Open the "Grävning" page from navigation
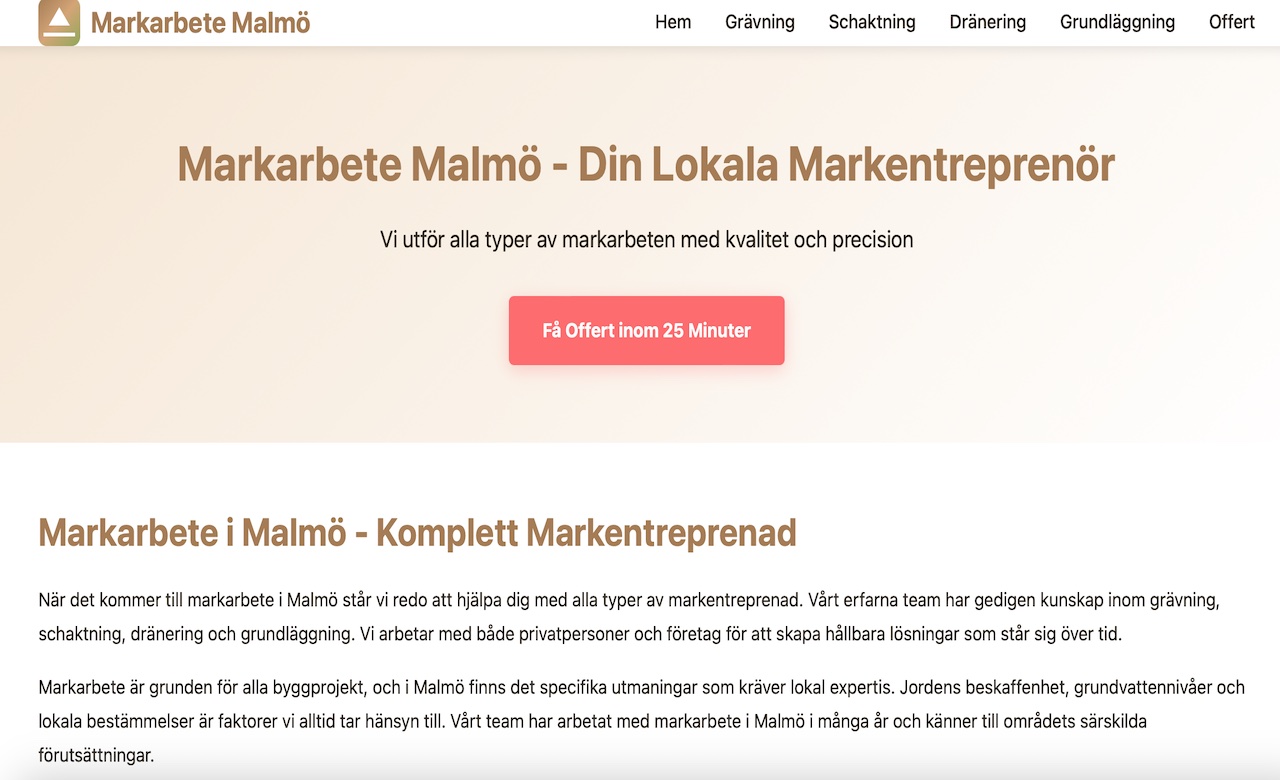This screenshot has width=1280, height=780. [760, 22]
